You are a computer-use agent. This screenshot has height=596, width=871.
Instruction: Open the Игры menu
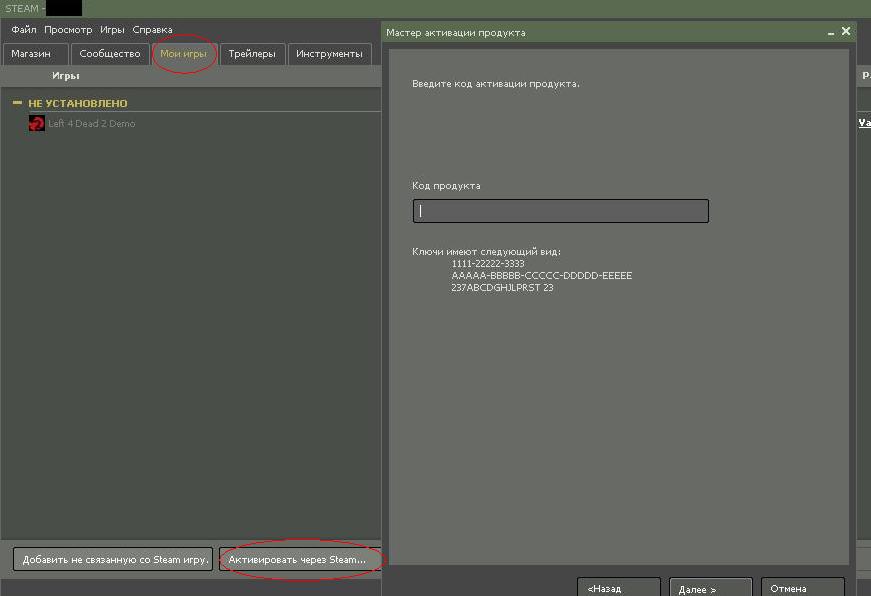tap(112, 29)
